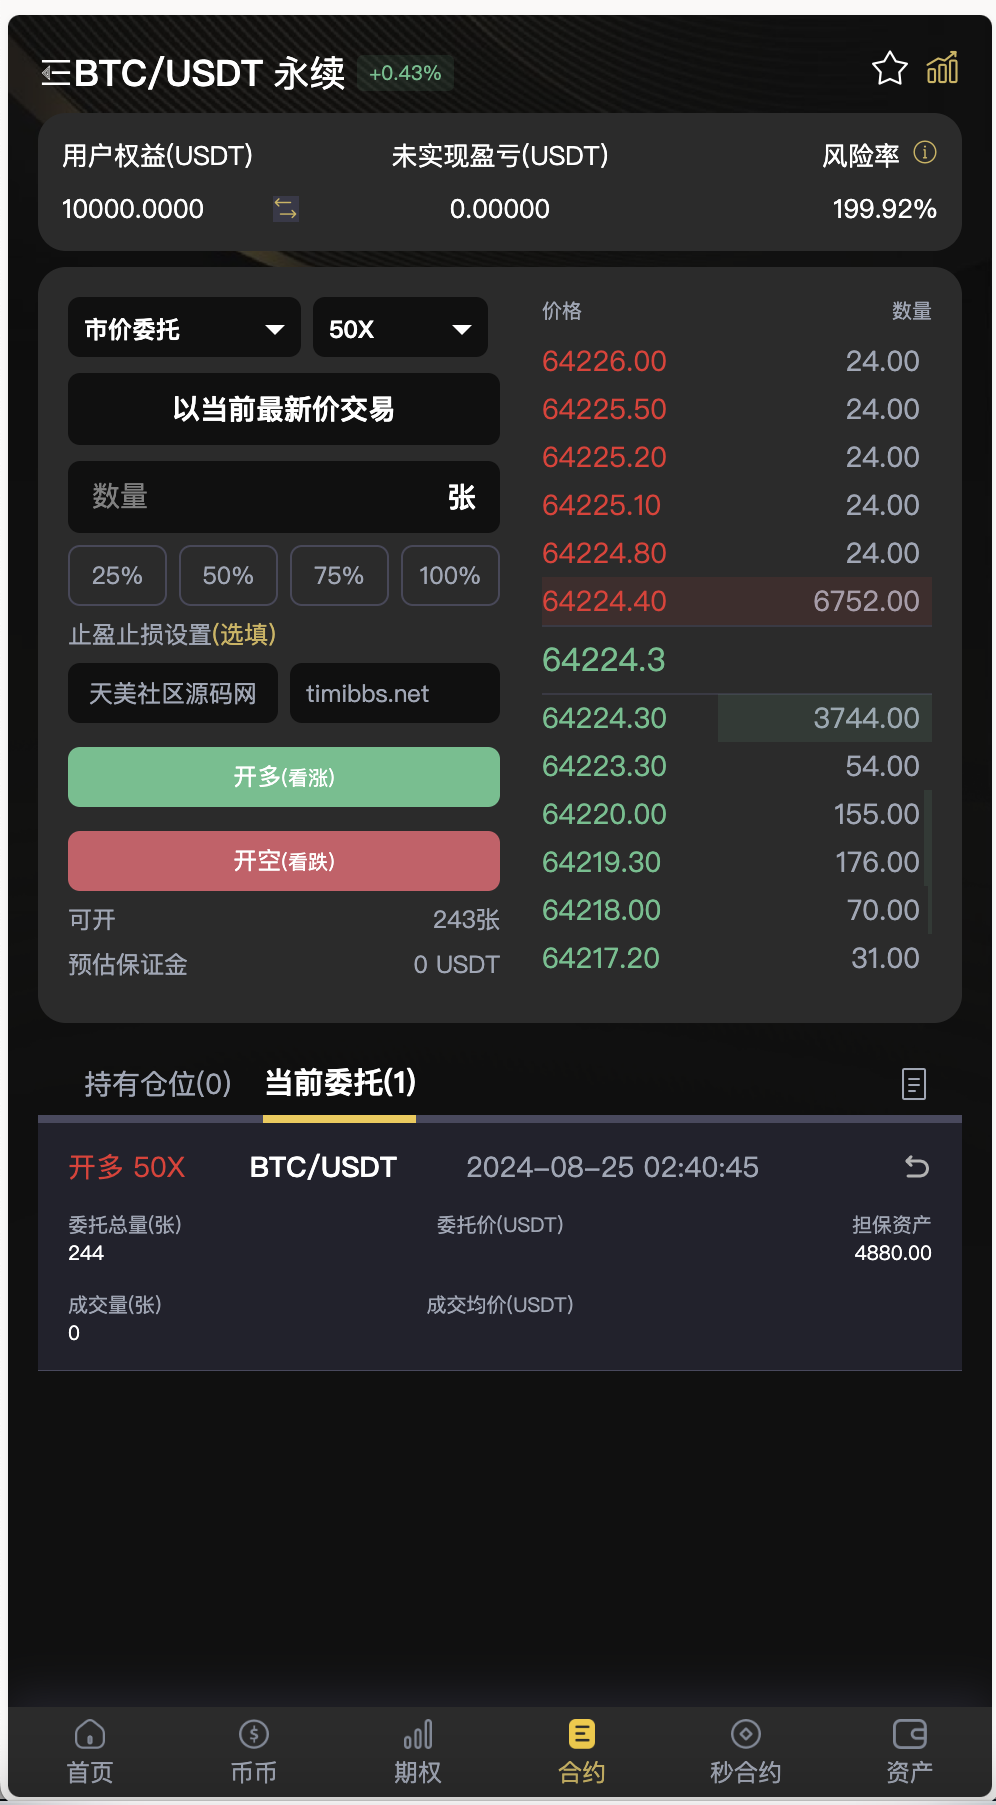Open order history document icon
The image size is (996, 1805).
click(x=914, y=1084)
